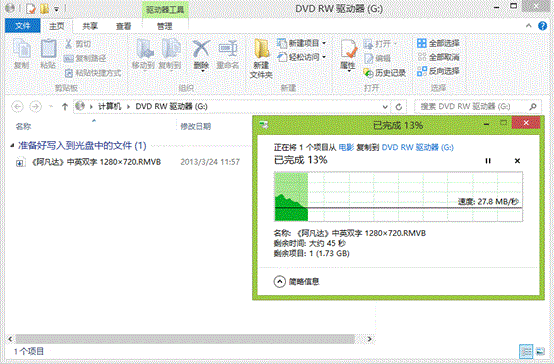
Task: Click DVD RW 驱动器 (G:) breadcrumb segment
Action: click(x=171, y=106)
